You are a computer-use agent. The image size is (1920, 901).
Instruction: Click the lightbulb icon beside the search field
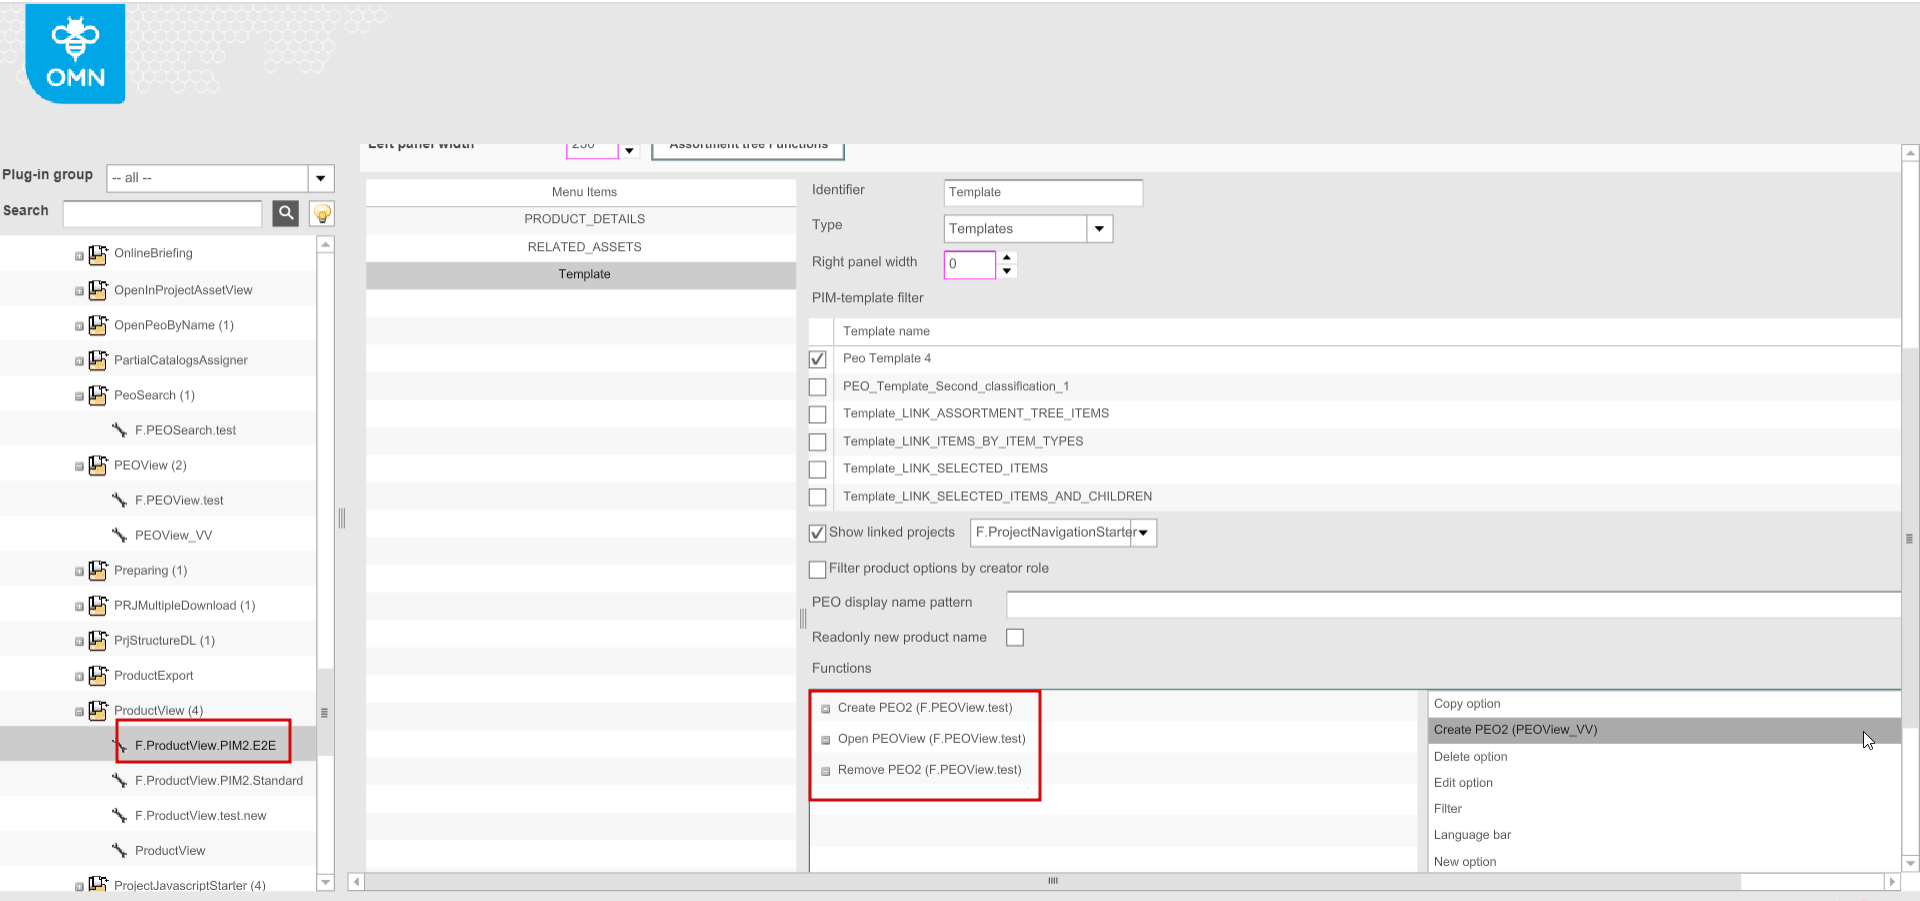(321, 213)
